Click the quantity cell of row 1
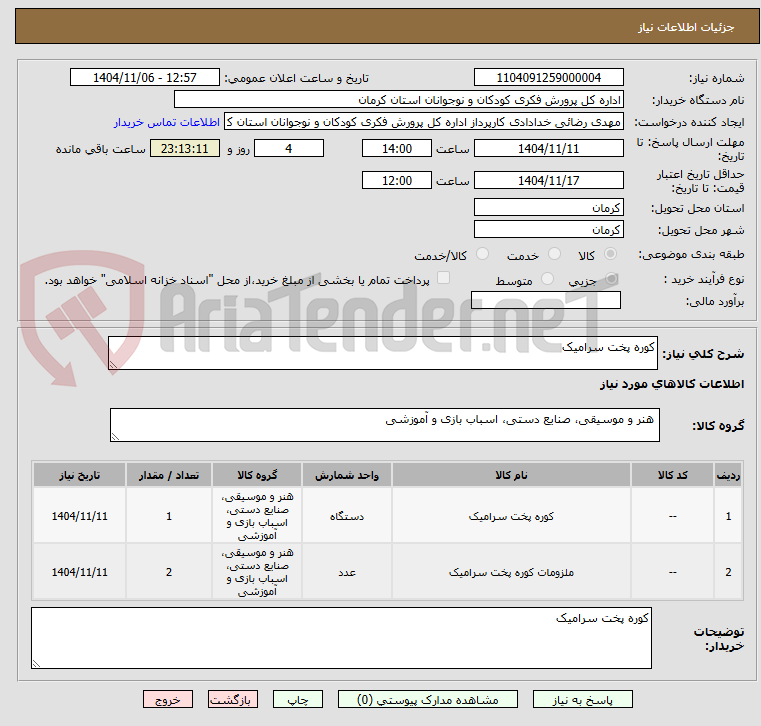This screenshot has height=726, width=761. (169, 516)
